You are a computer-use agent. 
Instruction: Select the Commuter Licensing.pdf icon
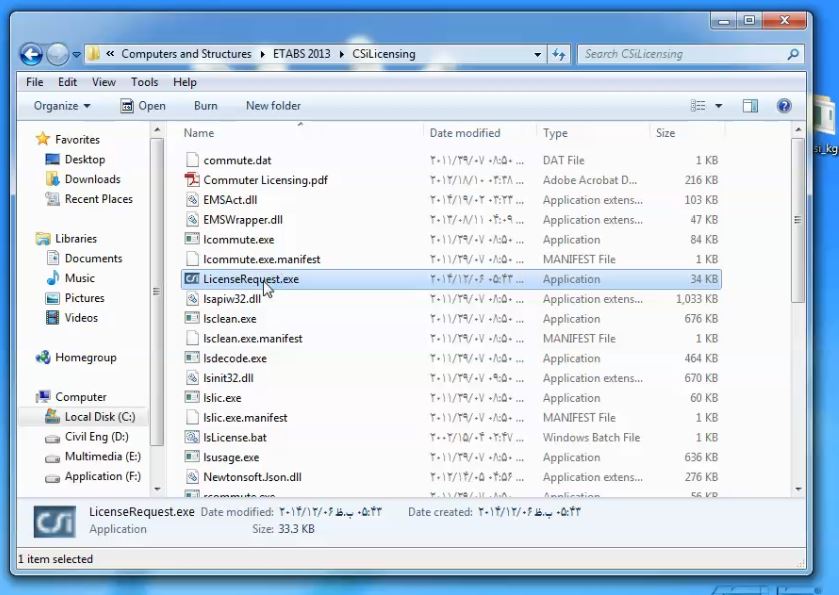(192, 180)
